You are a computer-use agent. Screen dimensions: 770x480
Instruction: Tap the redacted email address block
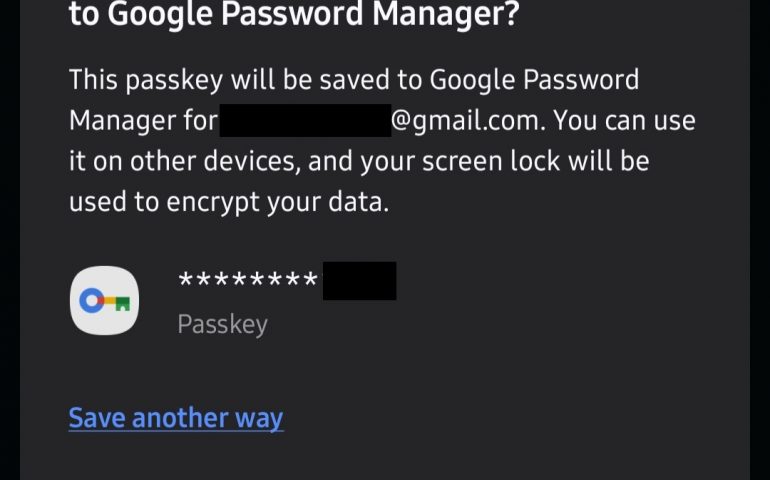pos(304,121)
